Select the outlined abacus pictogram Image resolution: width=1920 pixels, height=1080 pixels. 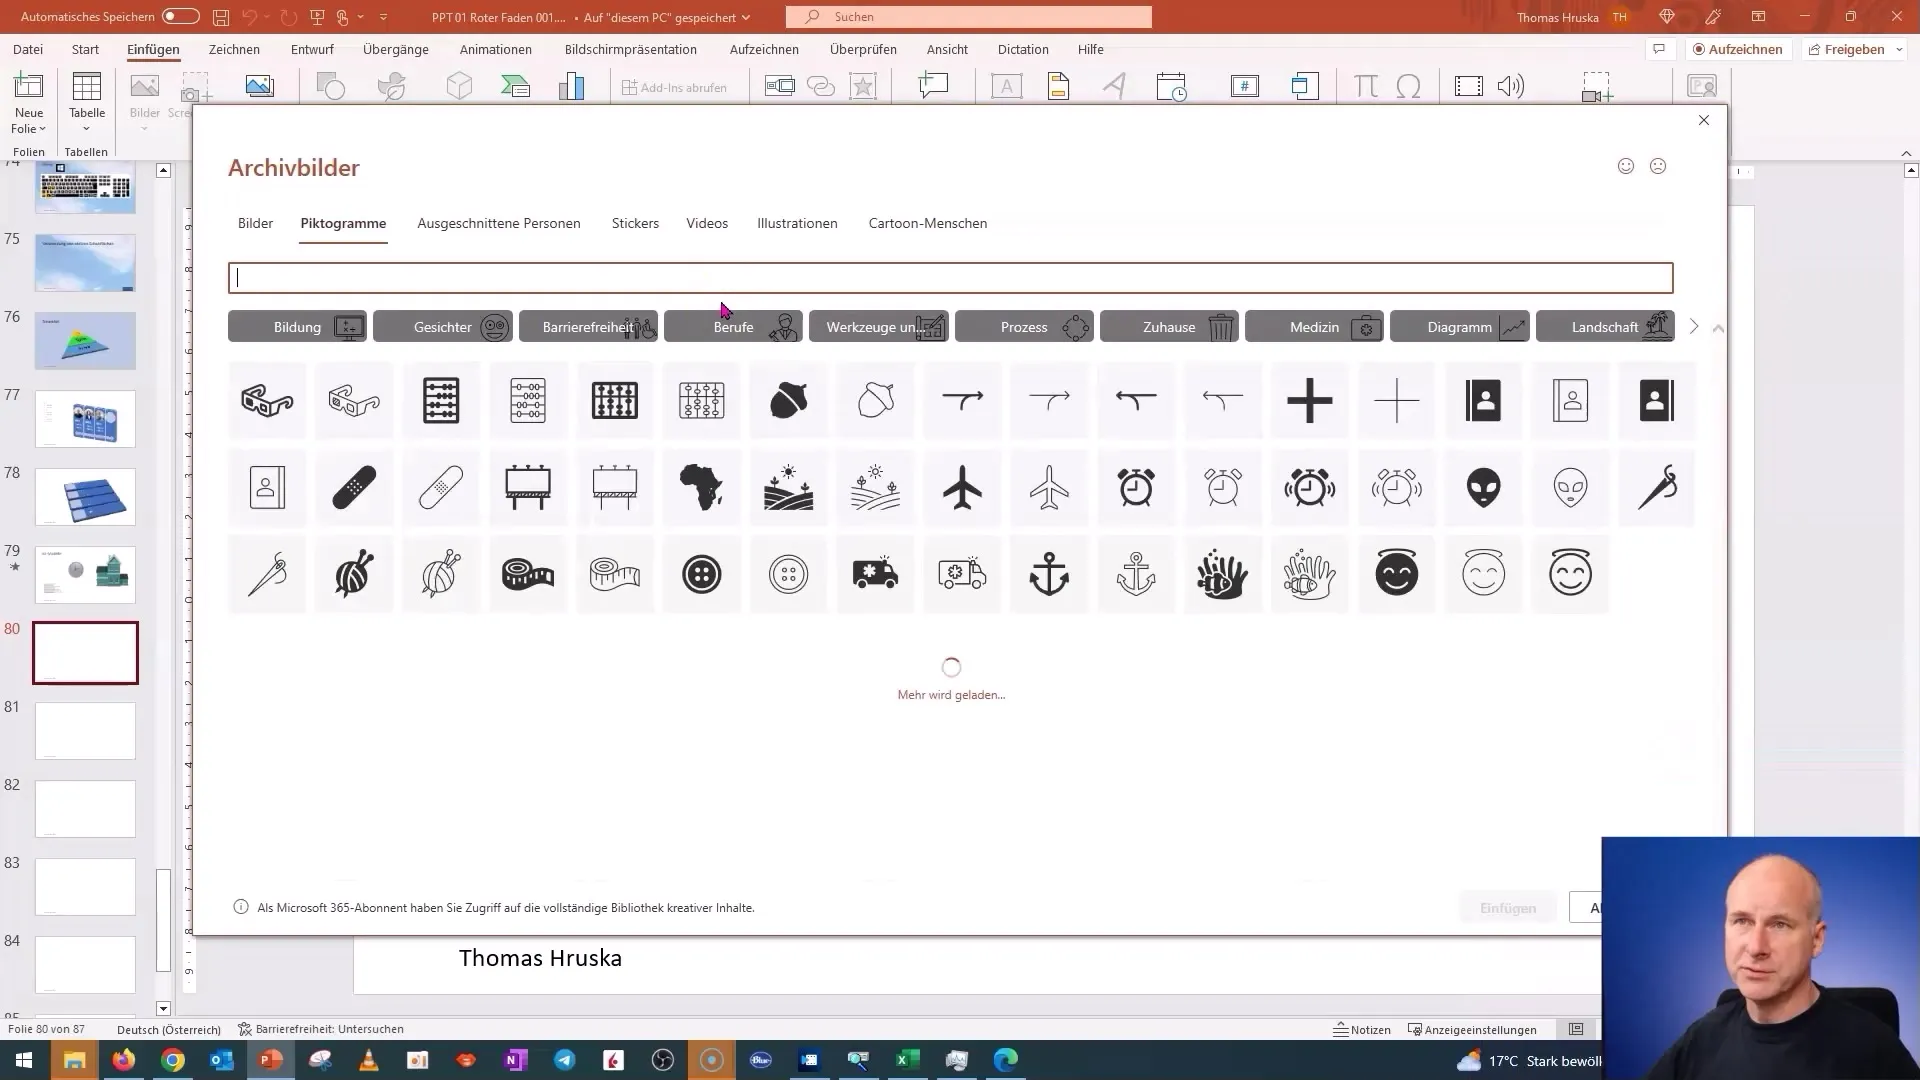click(528, 400)
